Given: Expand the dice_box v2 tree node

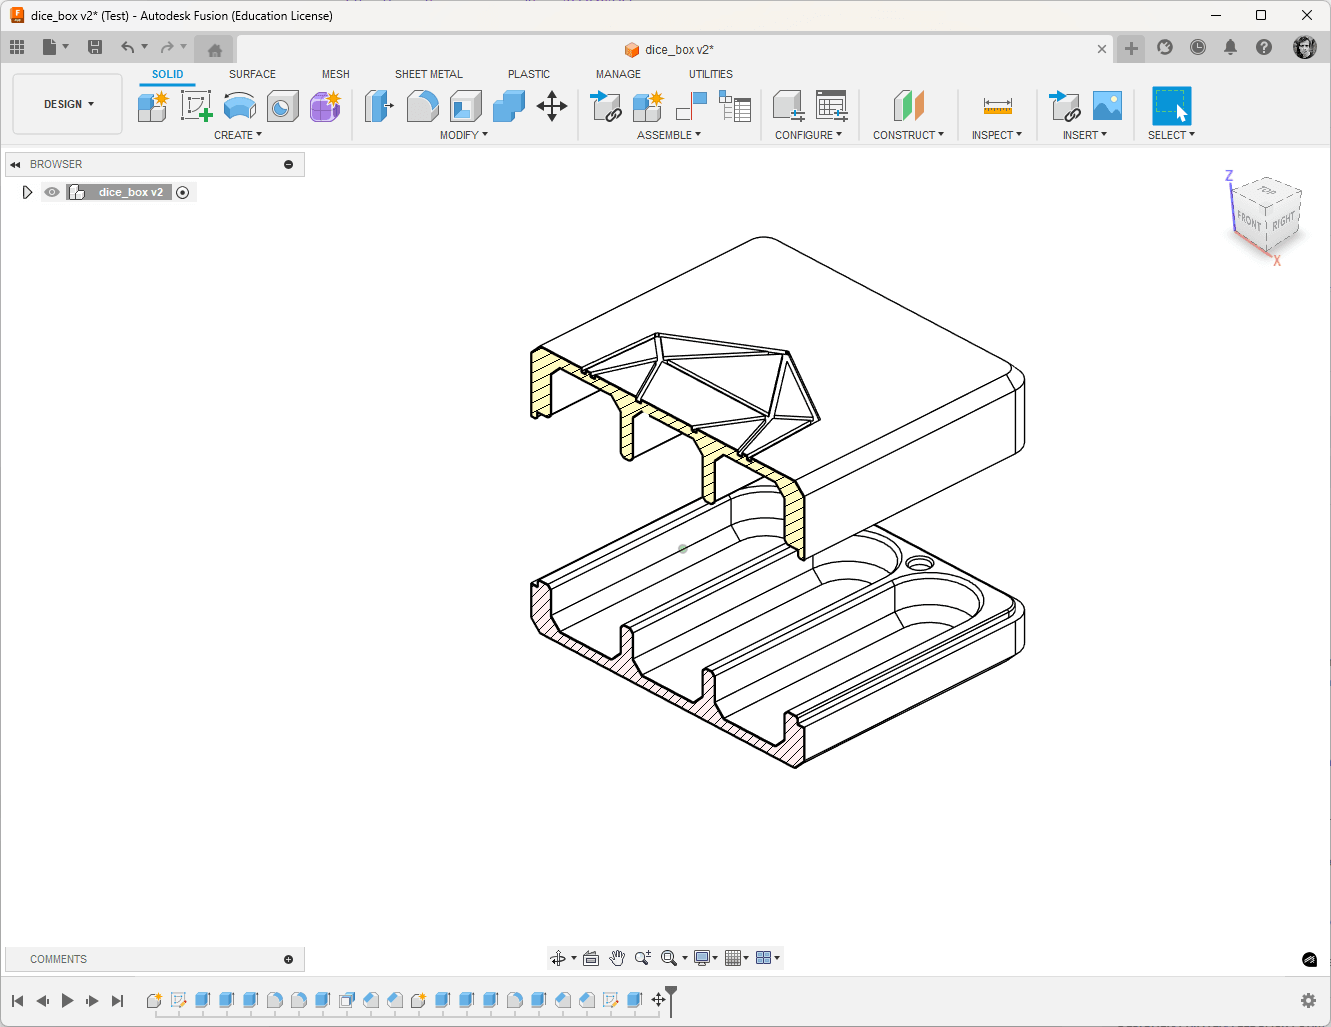Looking at the screenshot, I should pos(27,192).
